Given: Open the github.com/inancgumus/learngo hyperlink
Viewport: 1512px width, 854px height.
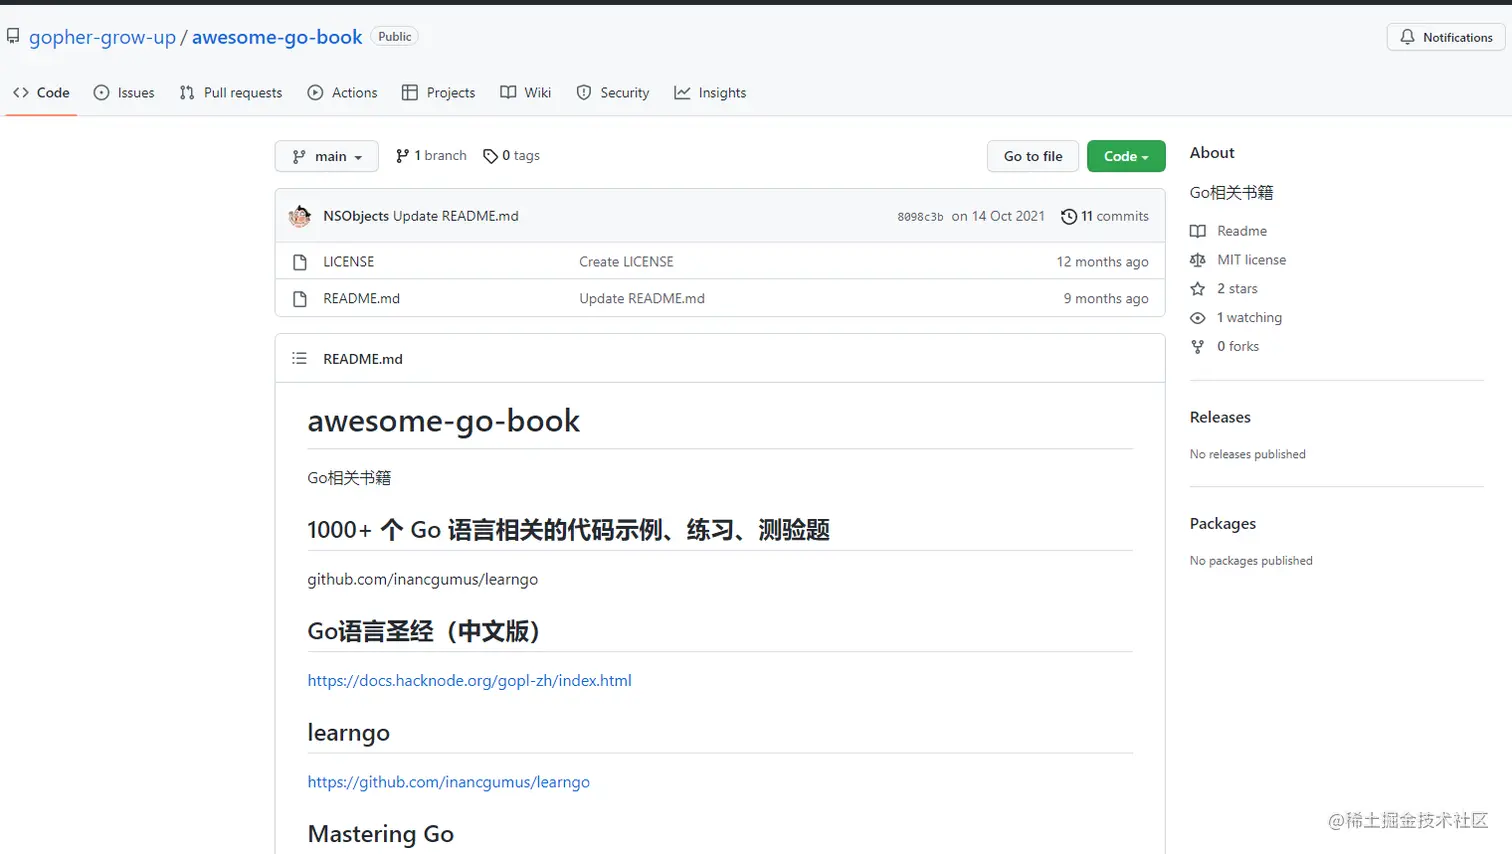Looking at the screenshot, I should point(448,782).
